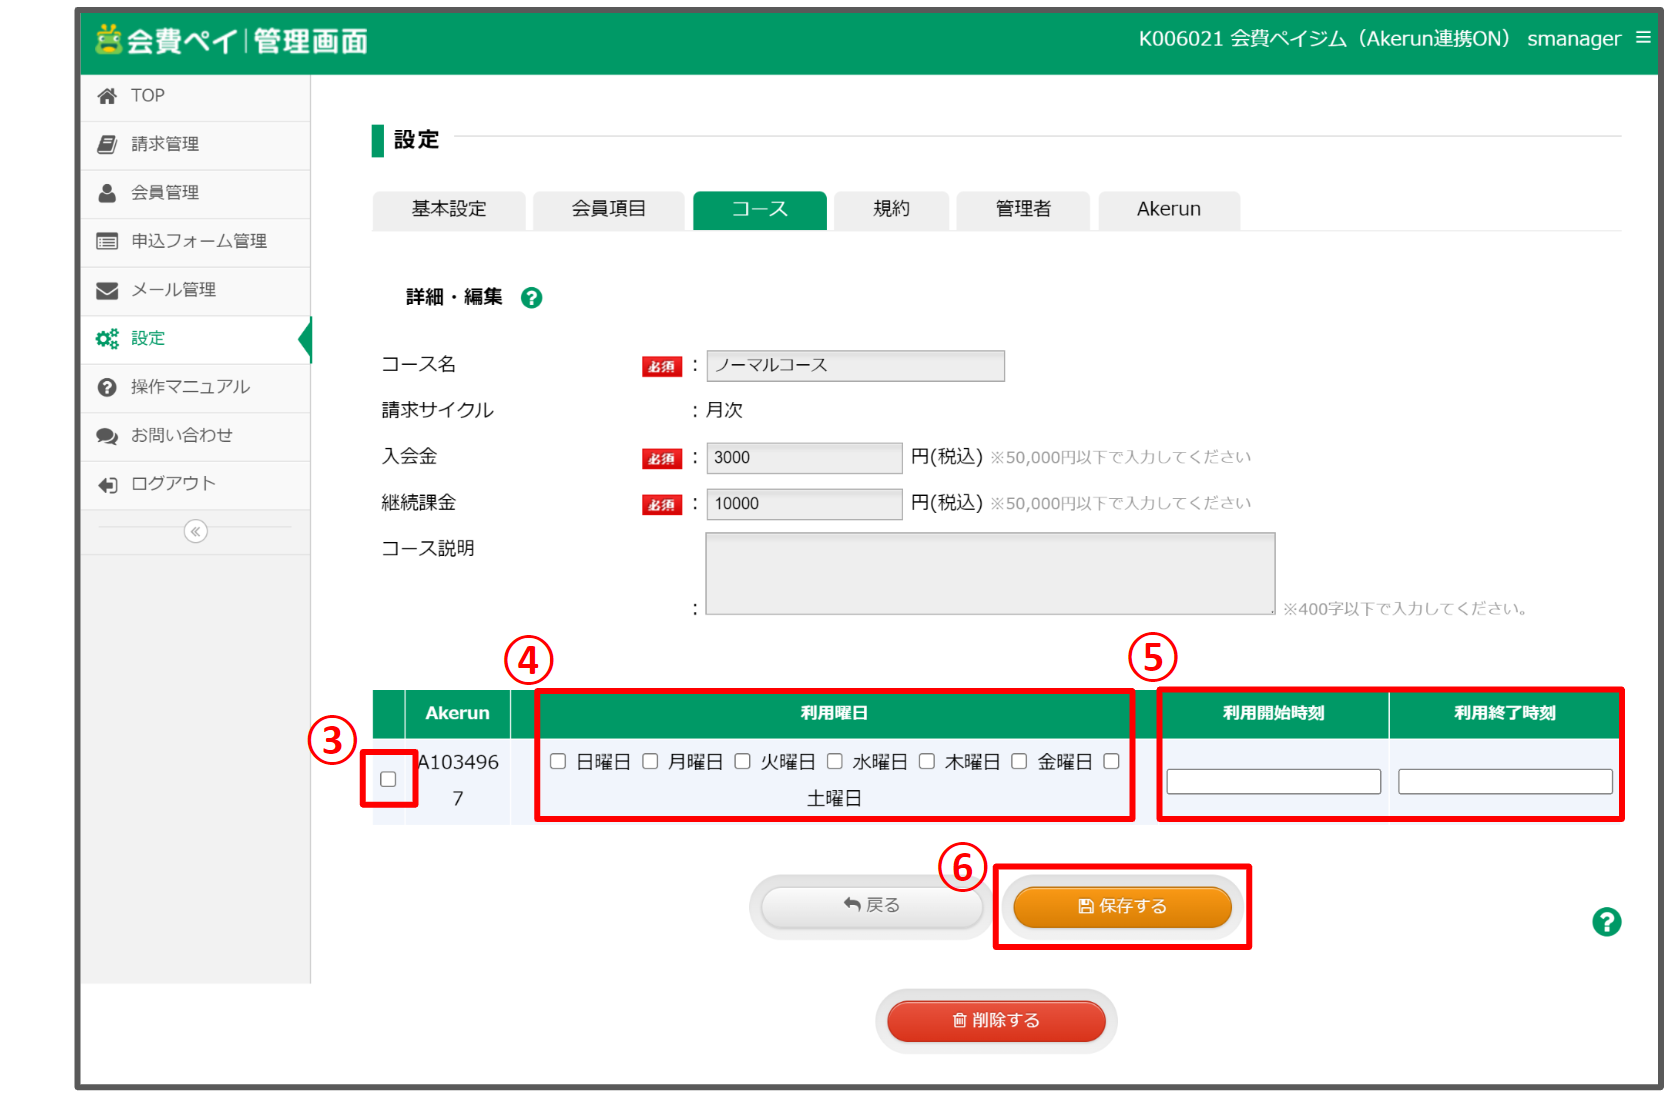
Task: Enable the 日曜日 checkbox
Action: tap(558, 762)
